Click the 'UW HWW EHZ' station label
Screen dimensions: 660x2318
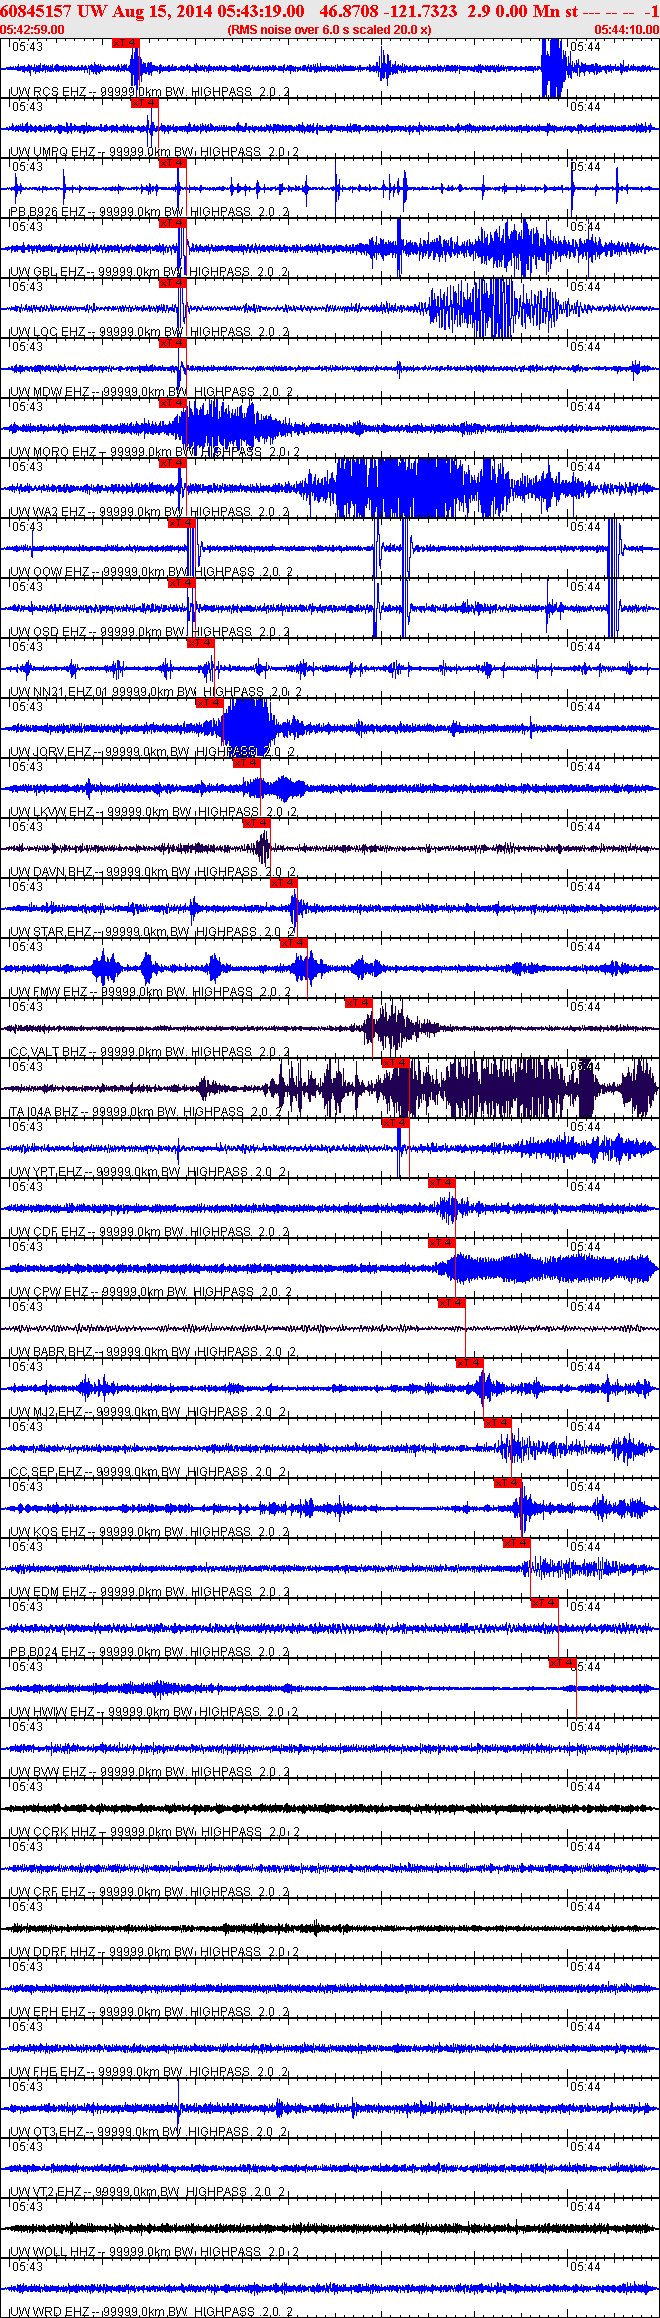pyautogui.click(x=52, y=1712)
